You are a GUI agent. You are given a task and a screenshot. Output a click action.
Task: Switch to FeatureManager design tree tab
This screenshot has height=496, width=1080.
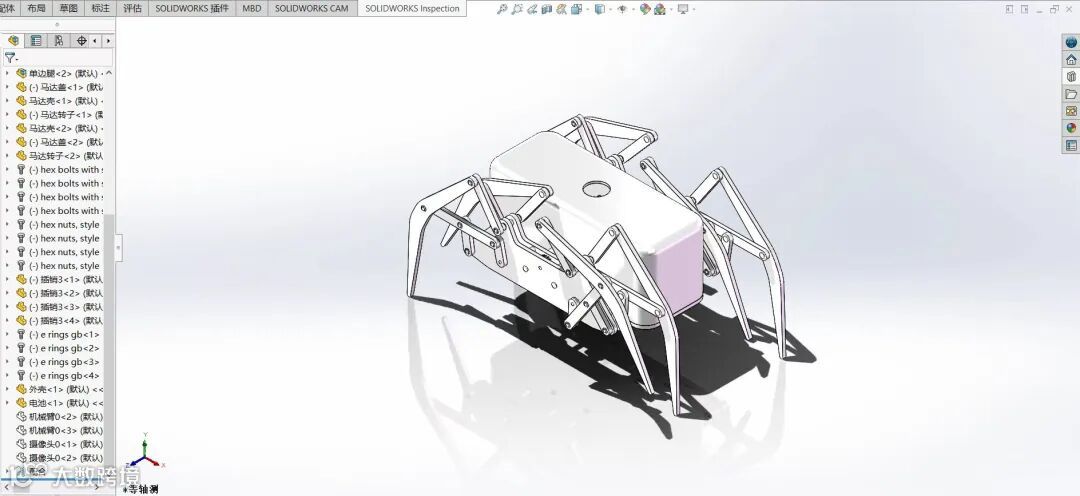[x=13, y=41]
